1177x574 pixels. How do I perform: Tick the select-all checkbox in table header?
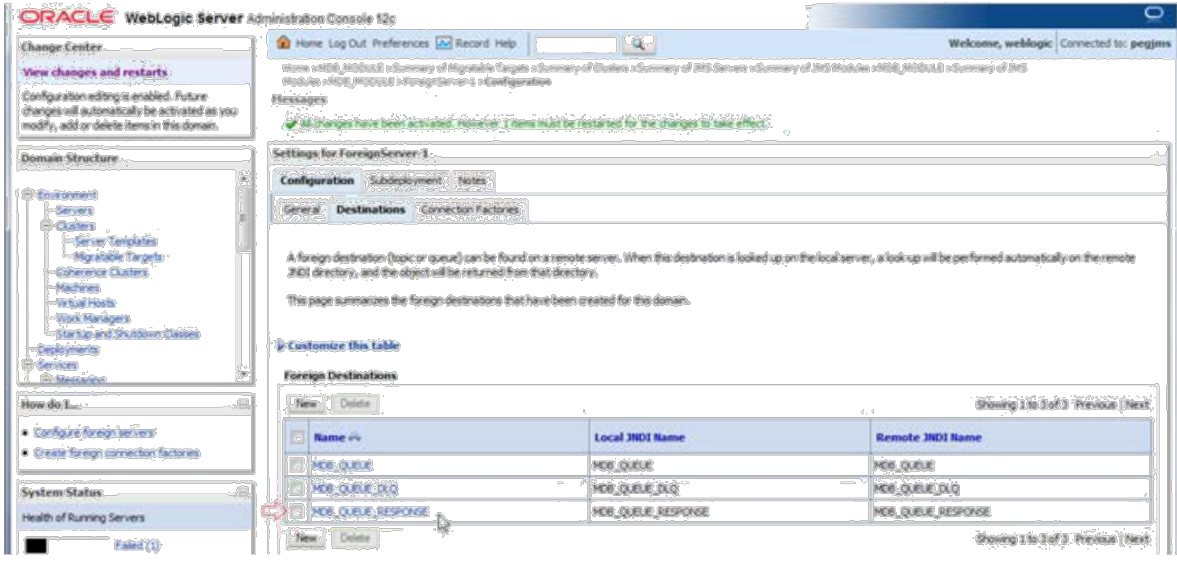(297, 437)
